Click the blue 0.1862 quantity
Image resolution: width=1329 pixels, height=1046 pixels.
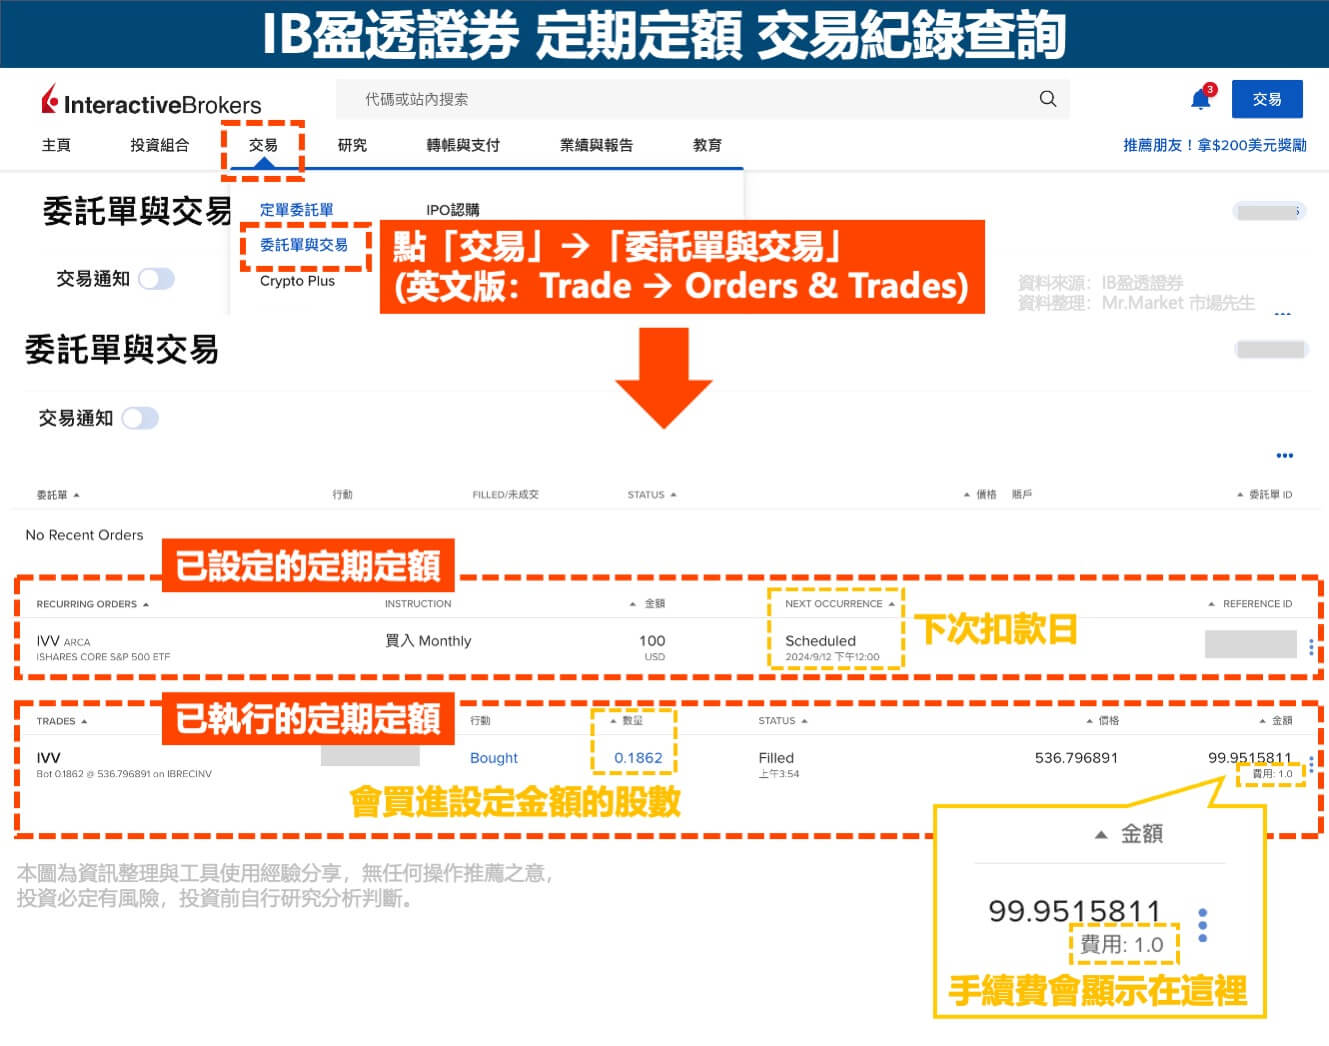(638, 758)
